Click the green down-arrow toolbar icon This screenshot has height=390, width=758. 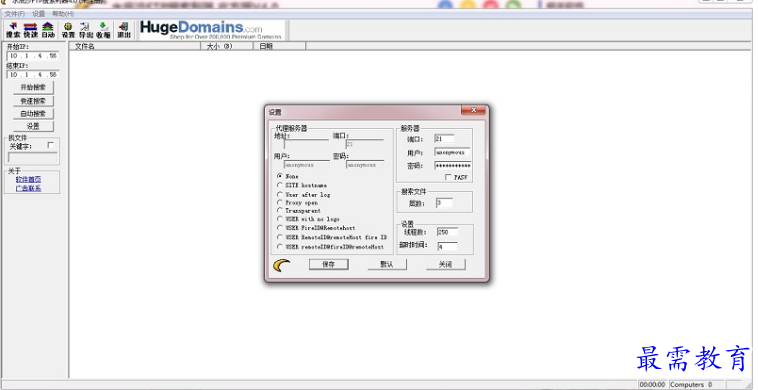point(103,30)
